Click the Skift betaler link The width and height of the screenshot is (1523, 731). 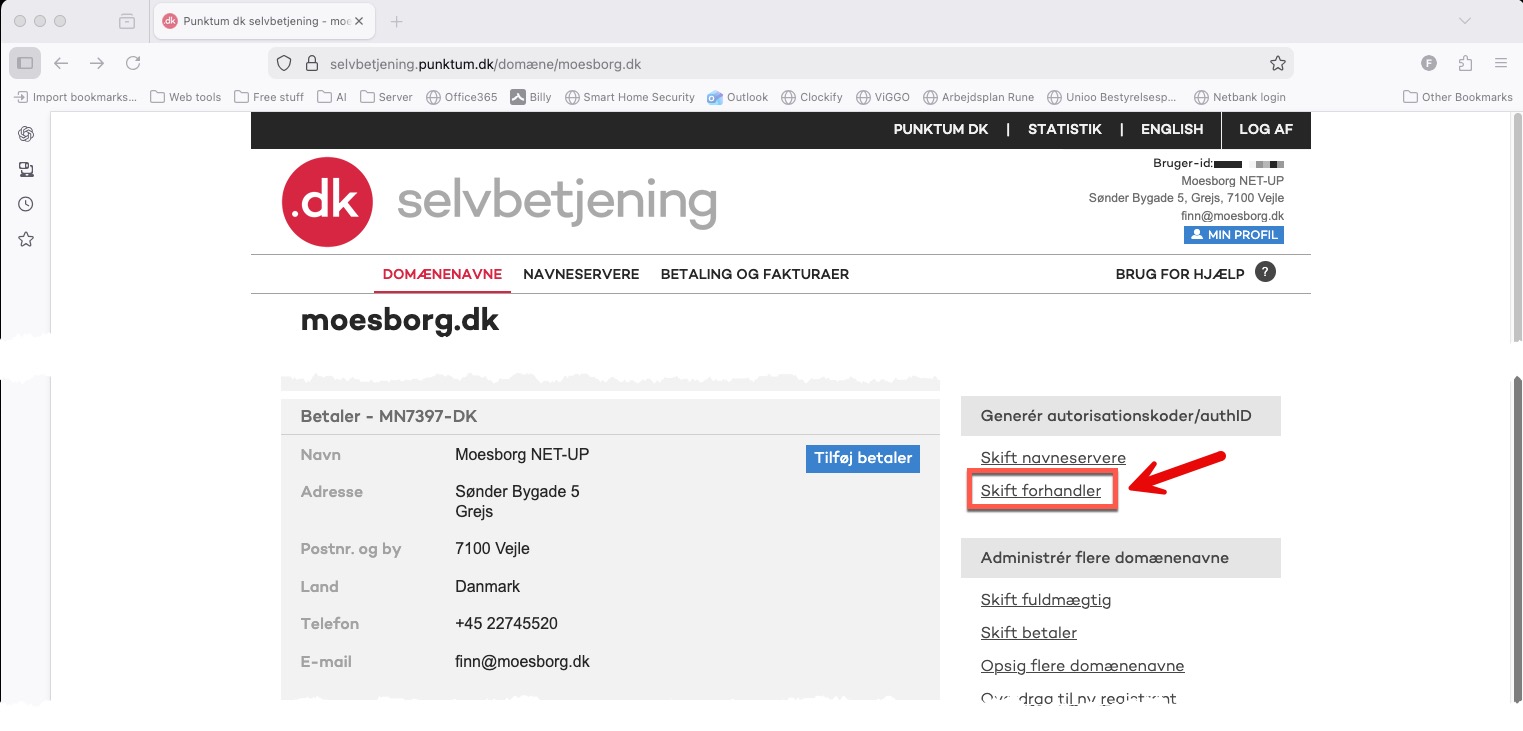point(1029,633)
